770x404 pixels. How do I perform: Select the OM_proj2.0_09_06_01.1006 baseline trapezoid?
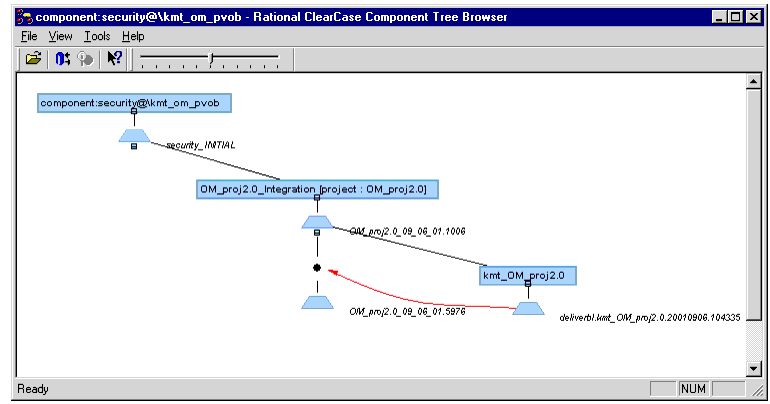317,222
